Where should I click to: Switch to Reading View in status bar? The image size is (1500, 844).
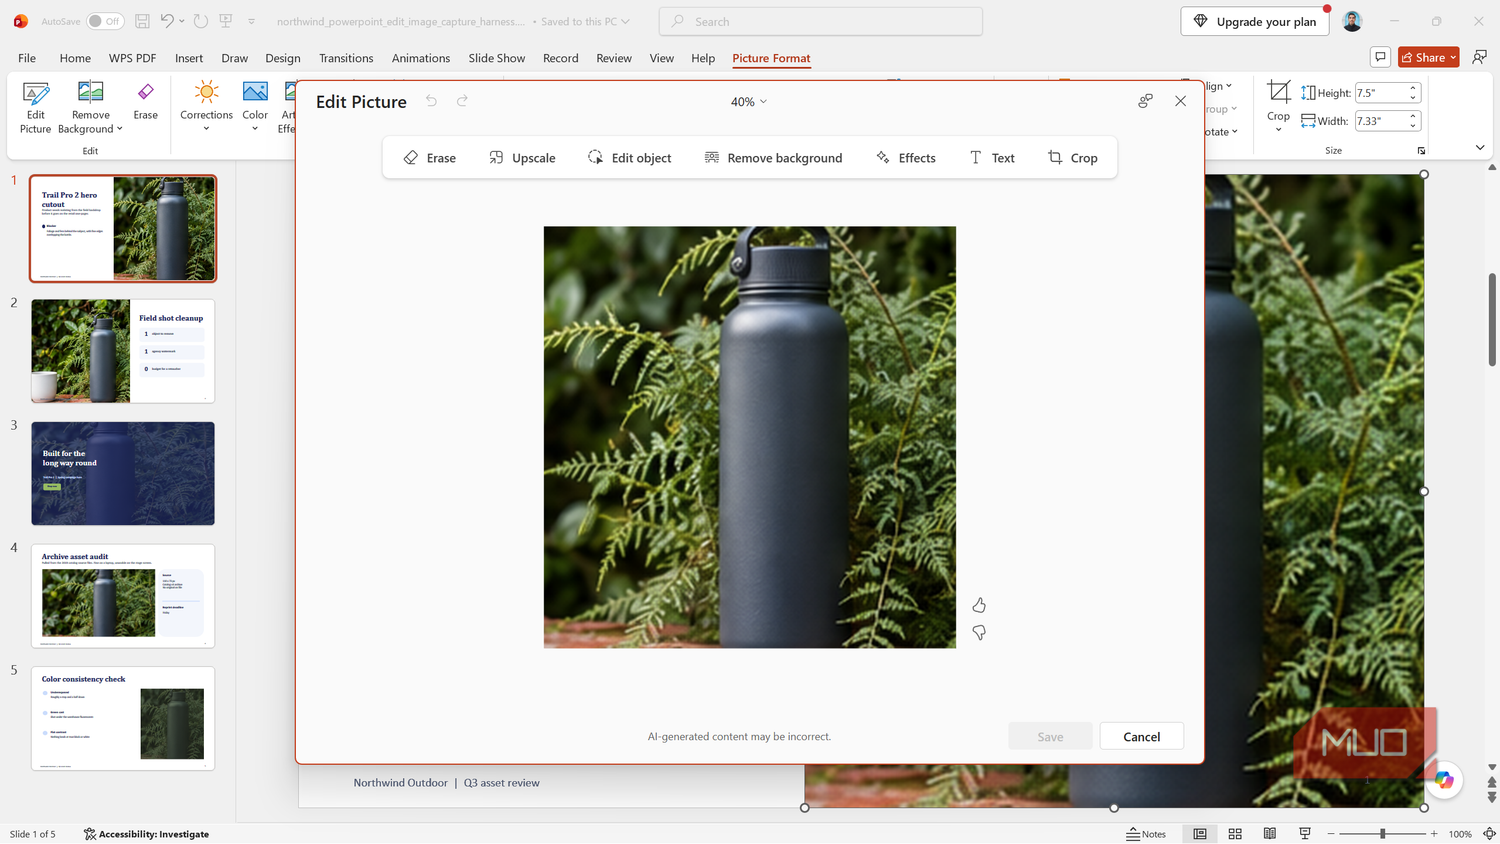click(x=1270, y=834)
